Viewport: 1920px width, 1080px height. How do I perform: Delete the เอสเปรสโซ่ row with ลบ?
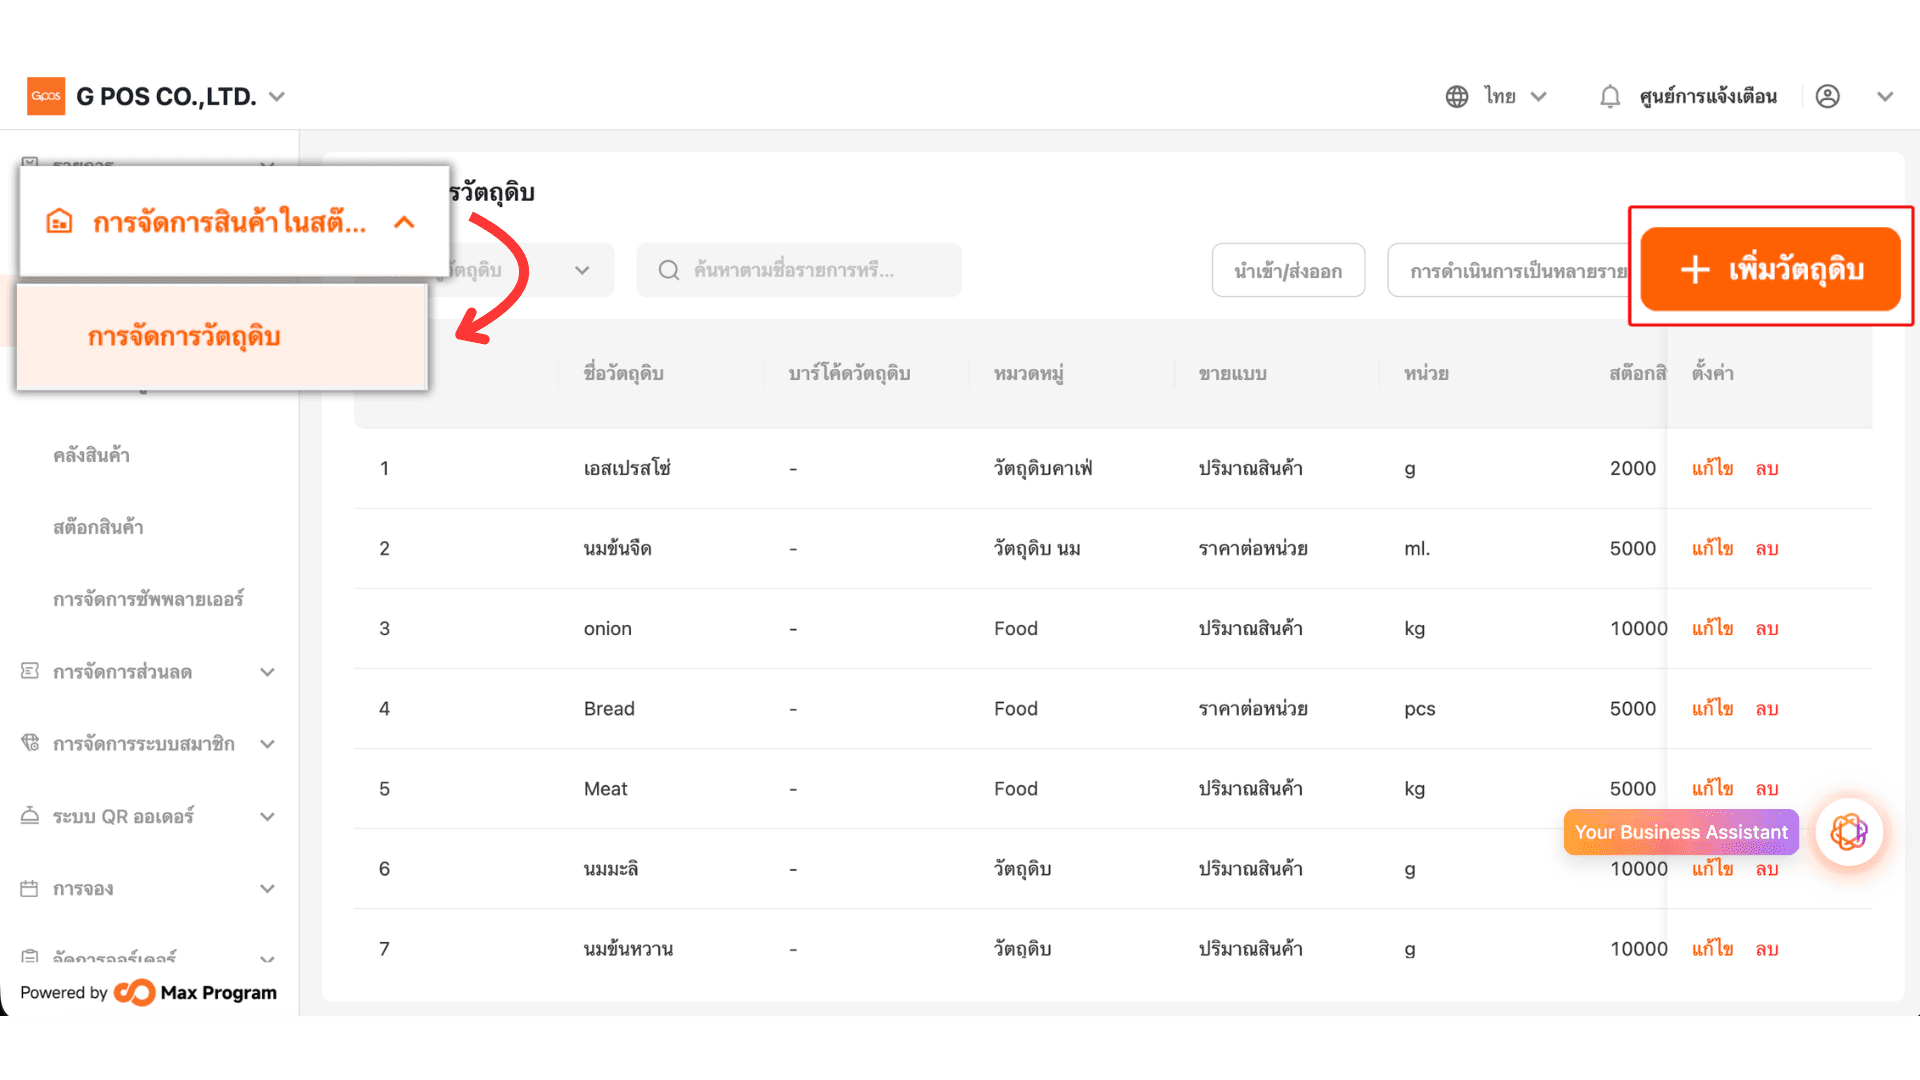1767,468
